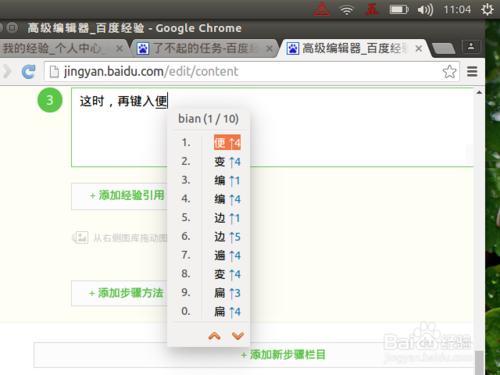This screenshot has height=375, width=500.
Task: Click the jingyan.baidu.com address bar
Action: [252, 71]
